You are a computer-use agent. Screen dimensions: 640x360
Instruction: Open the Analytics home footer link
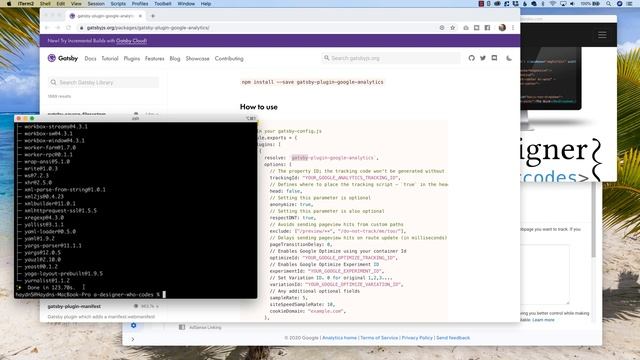point(339,338)
